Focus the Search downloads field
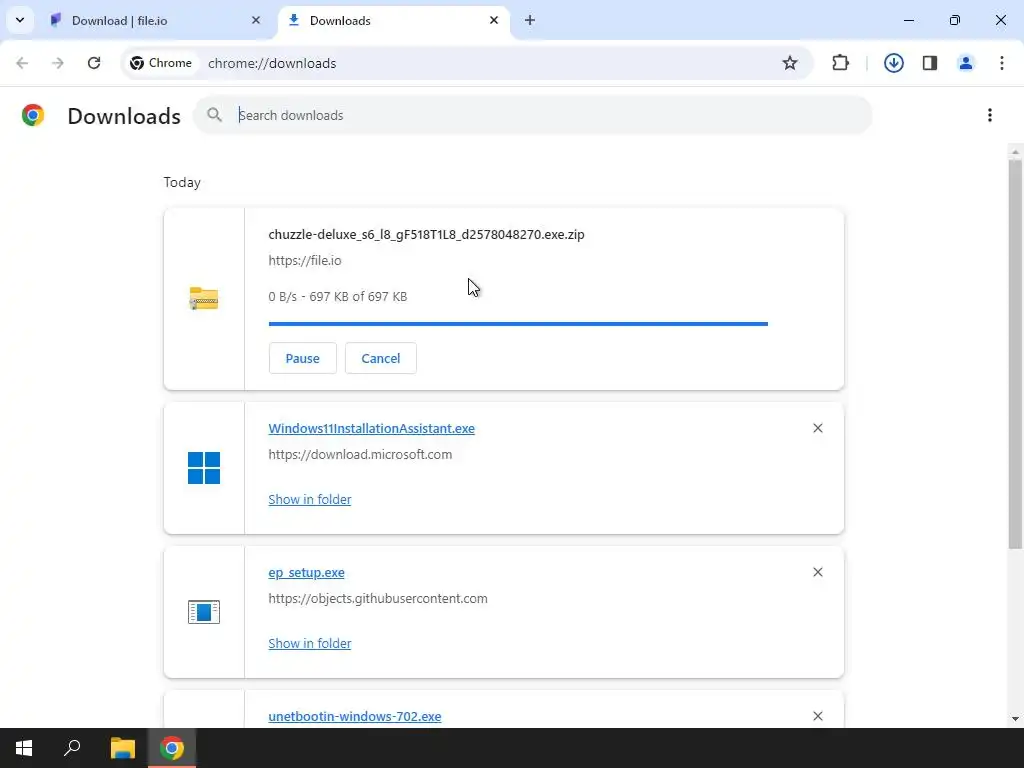This screenshot has height=768, width=1024. click(533, 115)
